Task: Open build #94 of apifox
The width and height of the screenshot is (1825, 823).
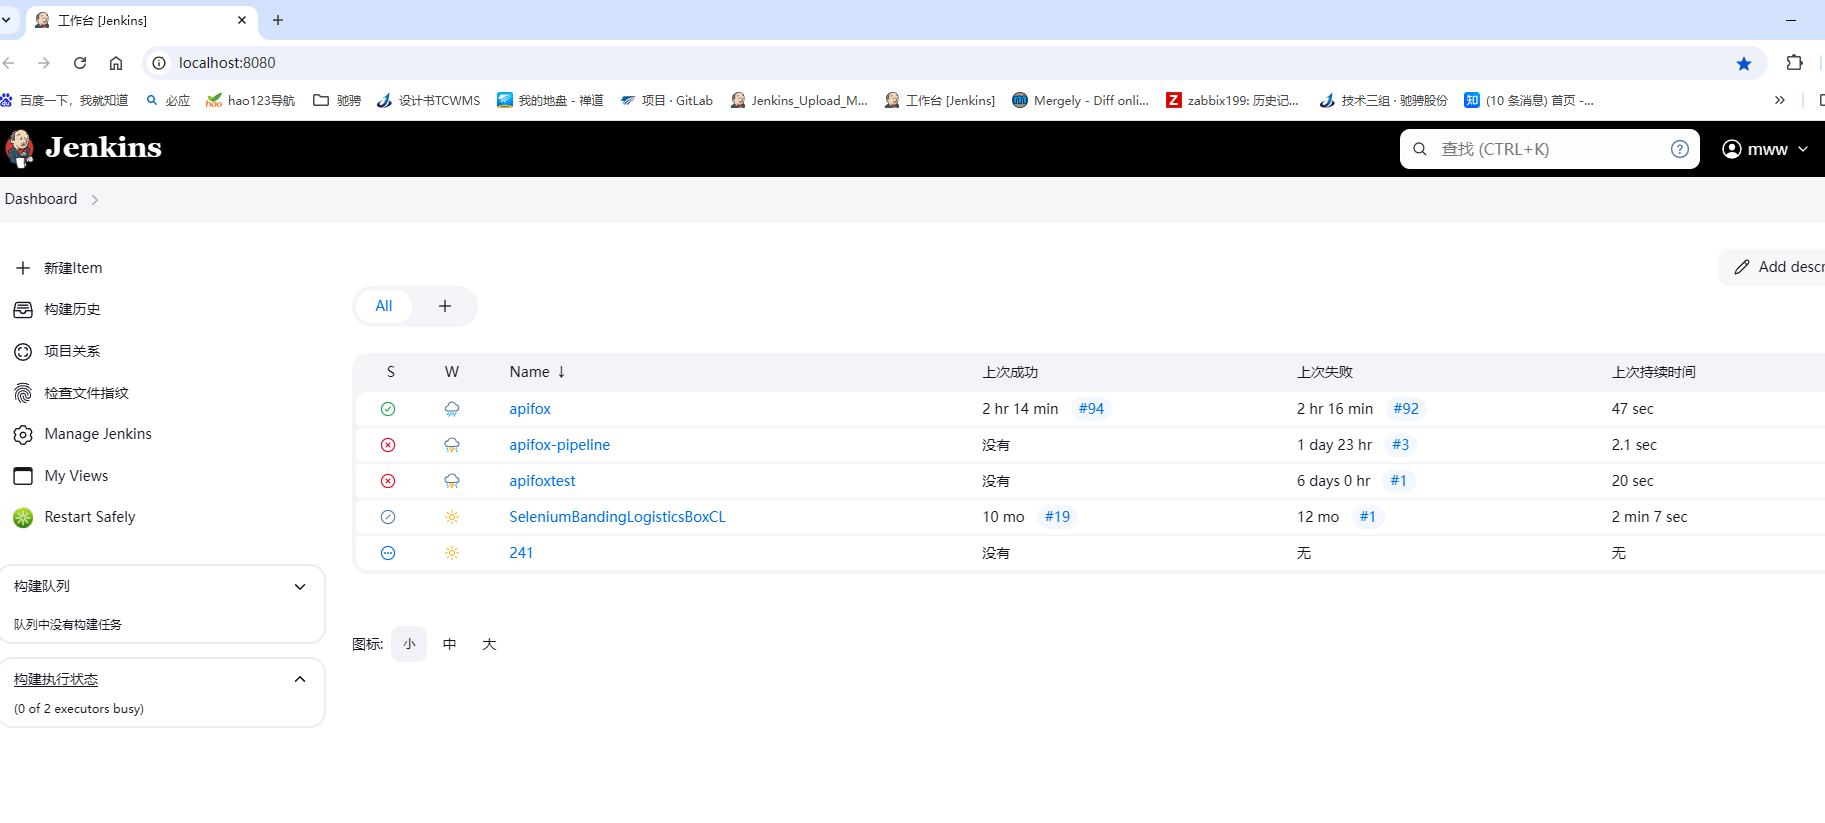Action: 1091,409
